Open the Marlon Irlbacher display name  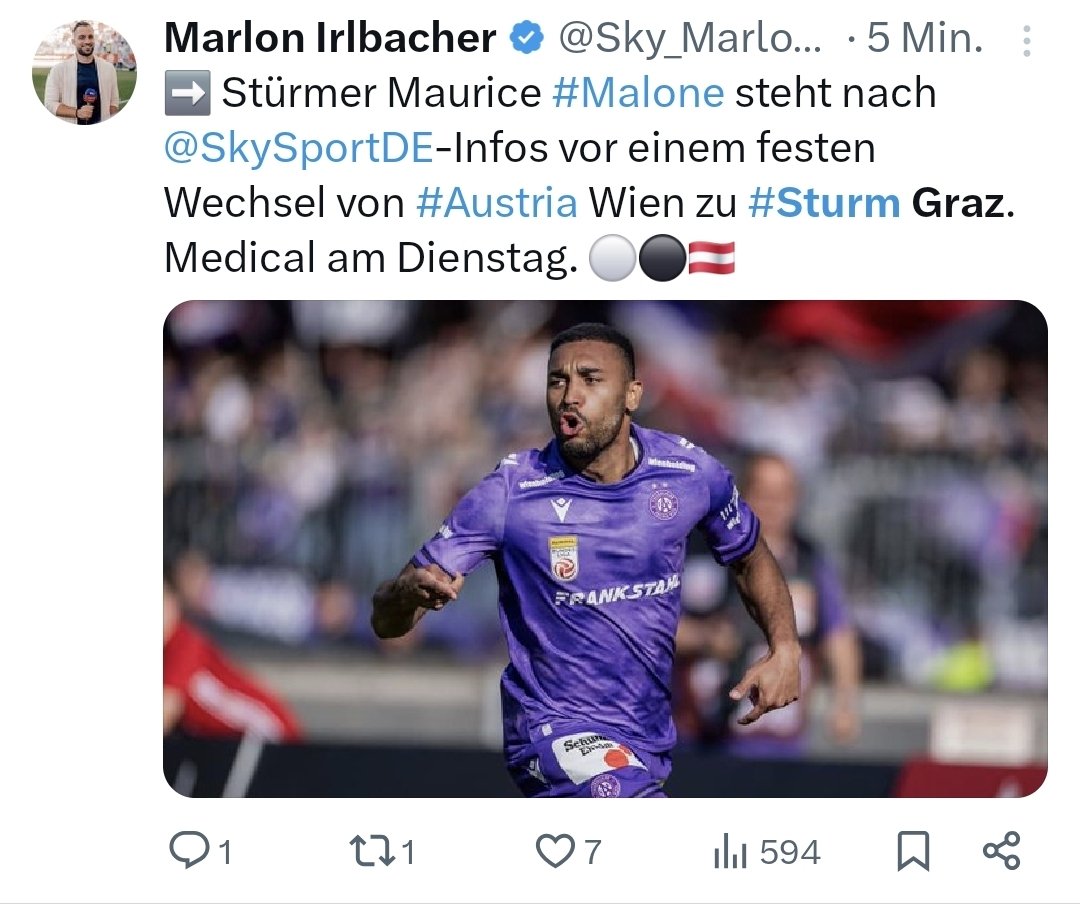(x=330, y=38)
